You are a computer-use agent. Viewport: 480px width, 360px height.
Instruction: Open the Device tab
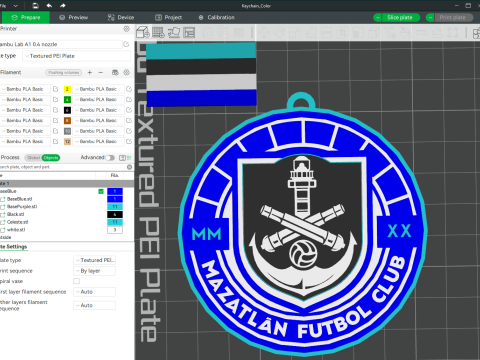pos(121,17)
